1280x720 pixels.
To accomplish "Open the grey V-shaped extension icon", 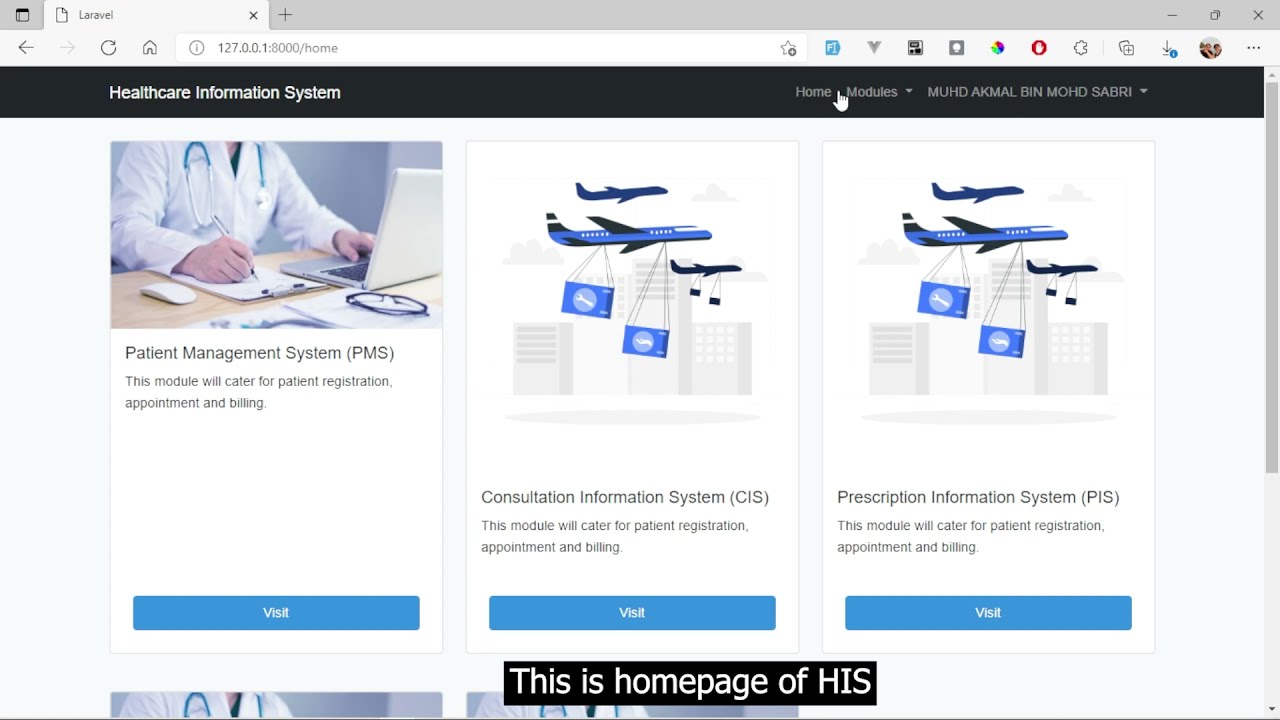I will [x=874, y=48].
